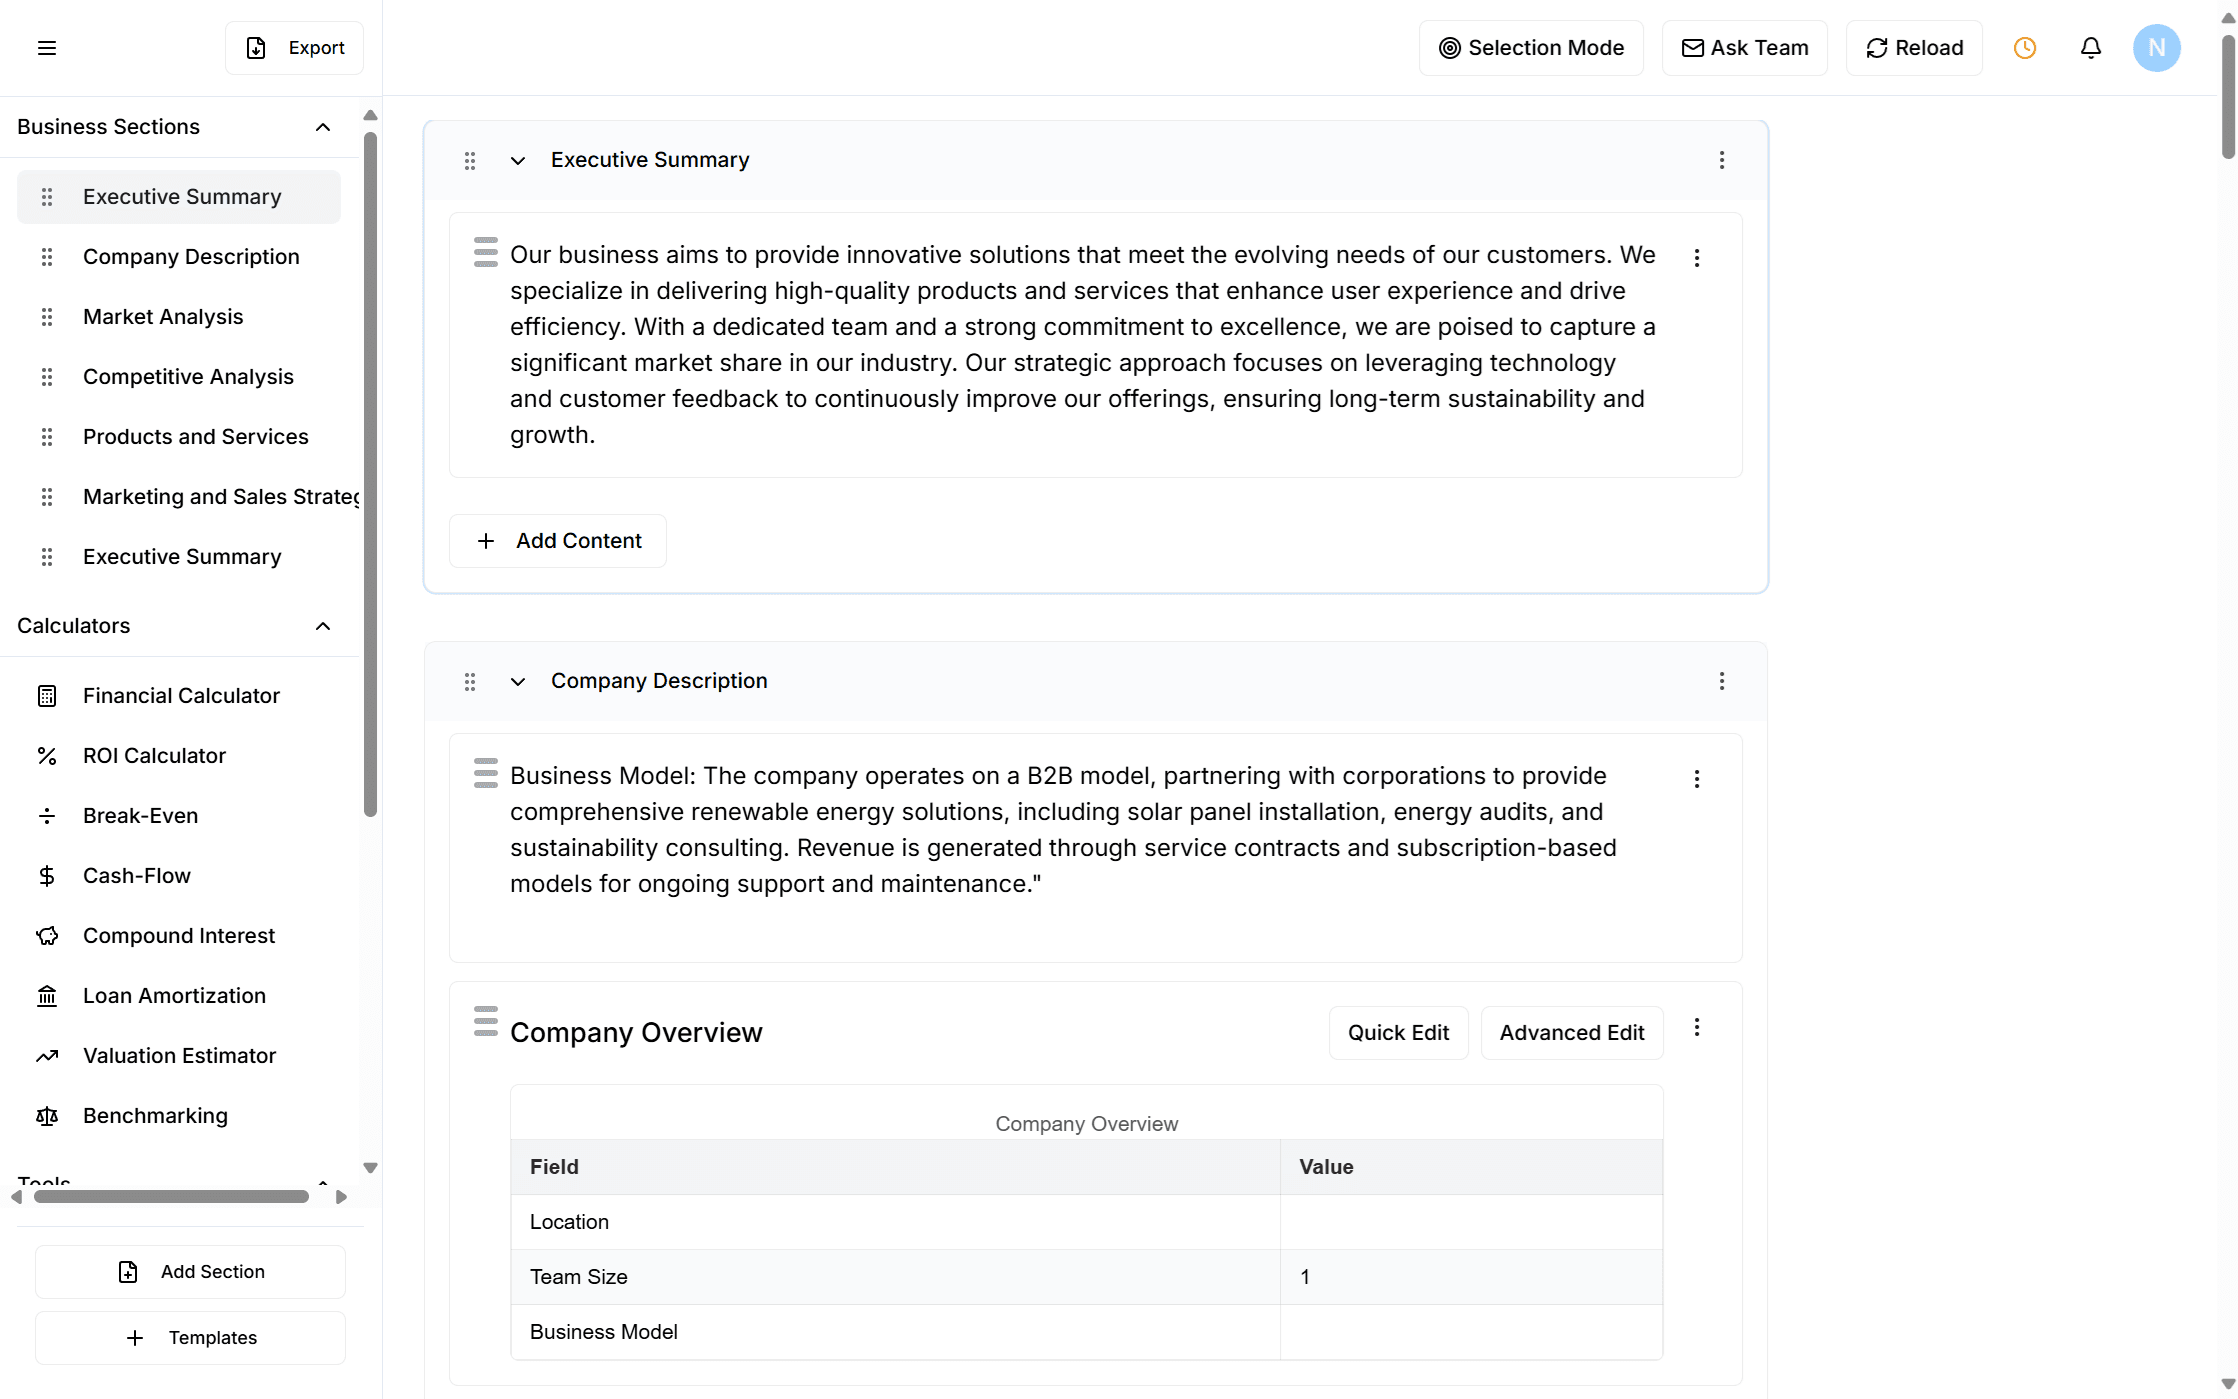Click the Location value cell
Screen dimensions: 2238x1399
(1470, 1221)
